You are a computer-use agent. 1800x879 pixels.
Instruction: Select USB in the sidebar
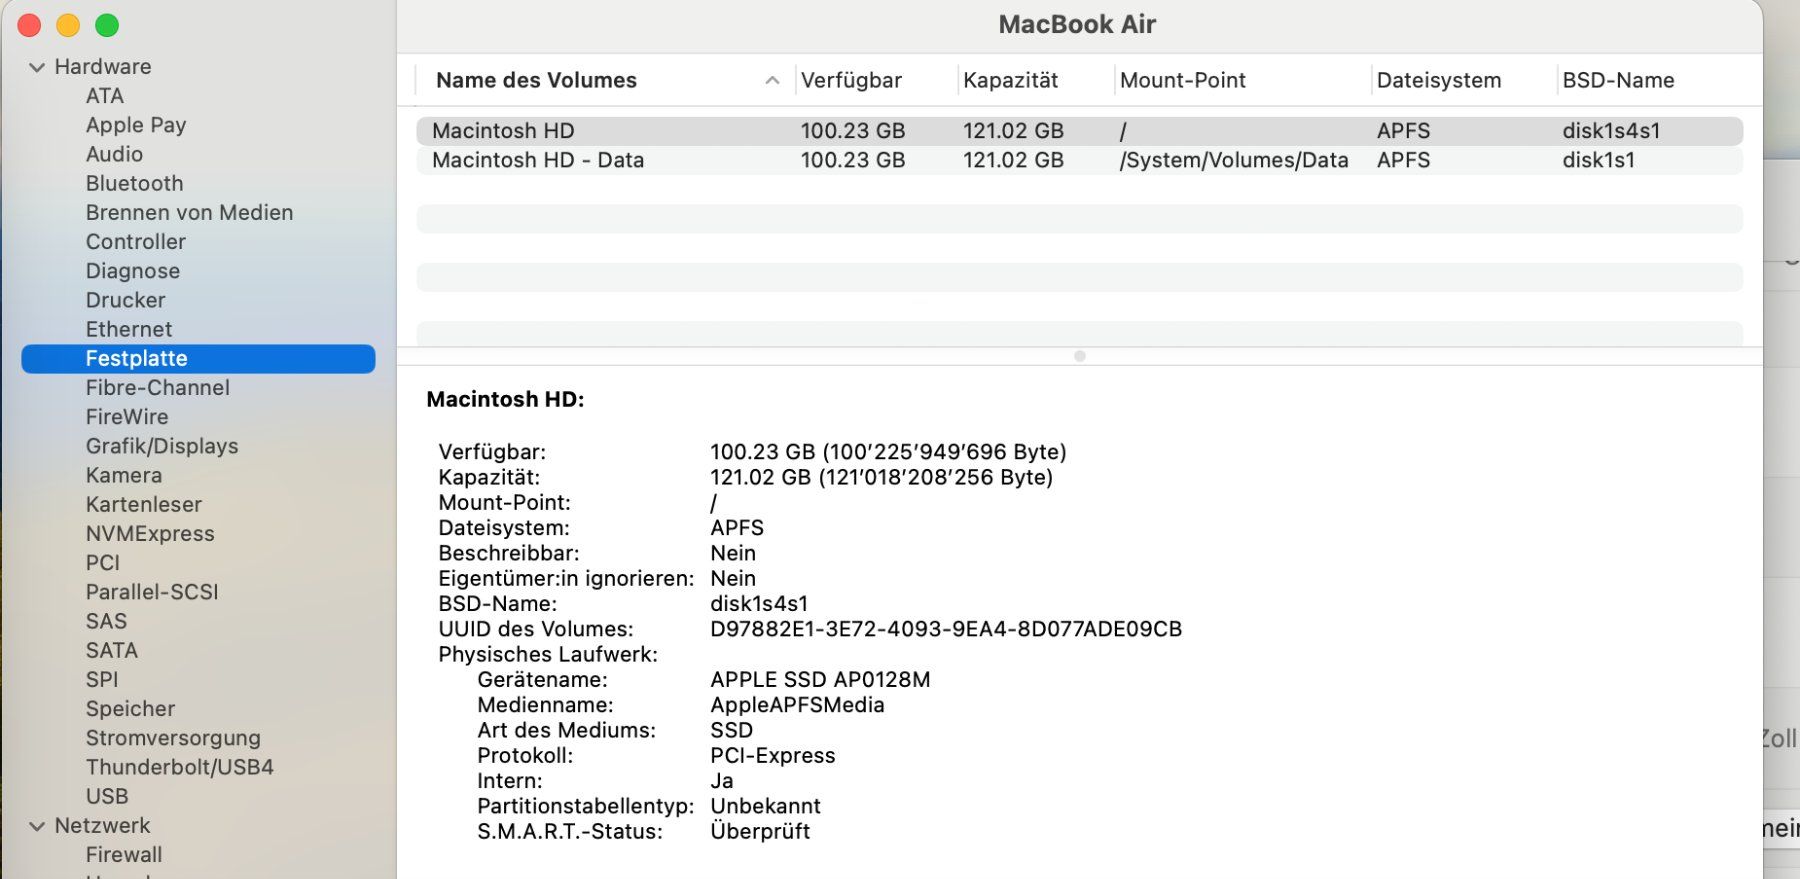point(106,796)
